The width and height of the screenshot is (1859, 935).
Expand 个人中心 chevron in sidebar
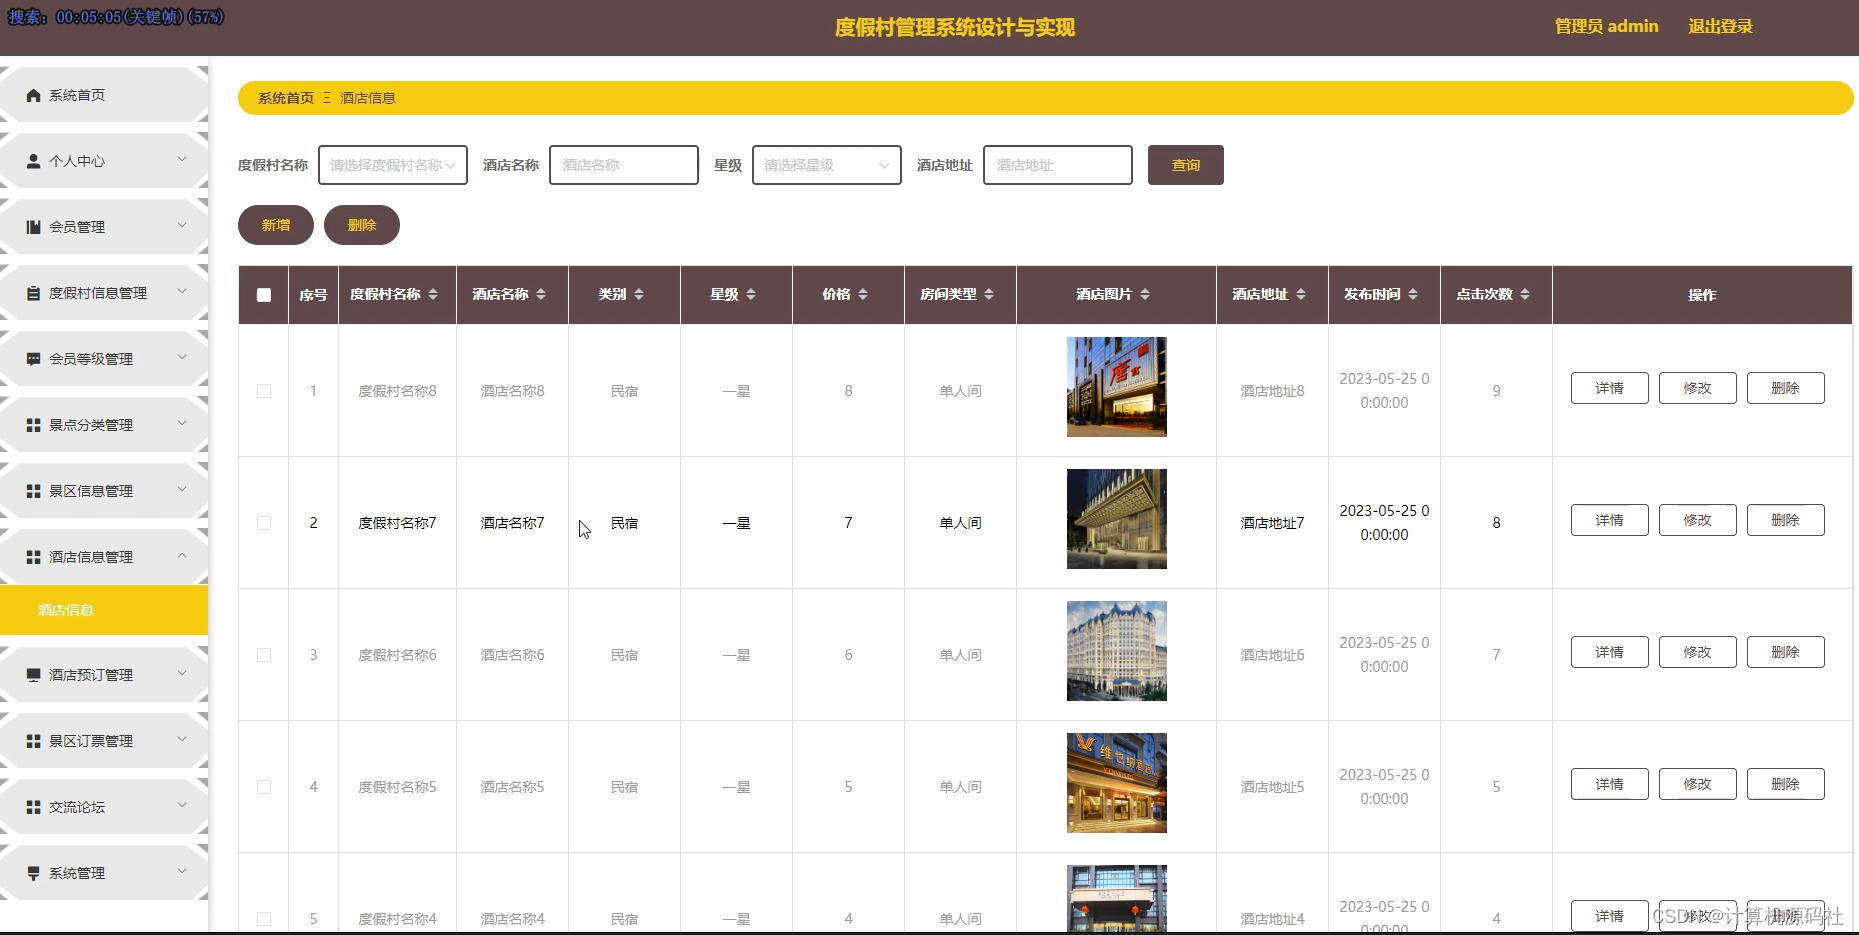pyautogui.click(x=182, y=159)
